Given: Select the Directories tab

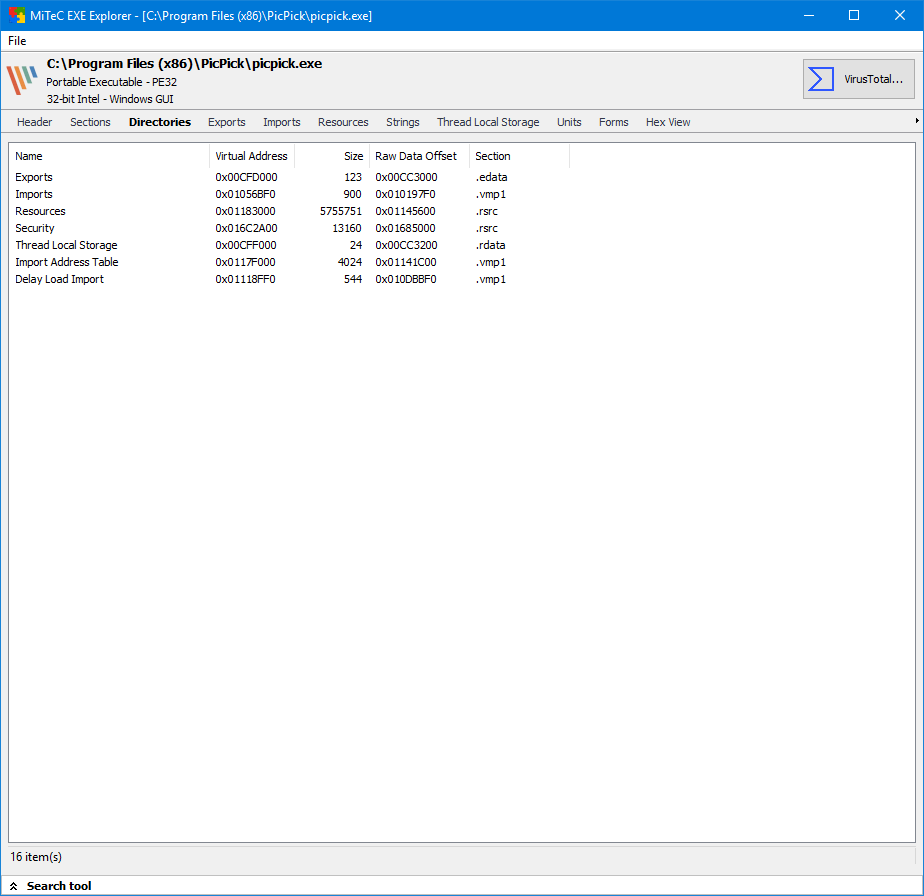Looking at the screenshot, I should coord(160,122).
